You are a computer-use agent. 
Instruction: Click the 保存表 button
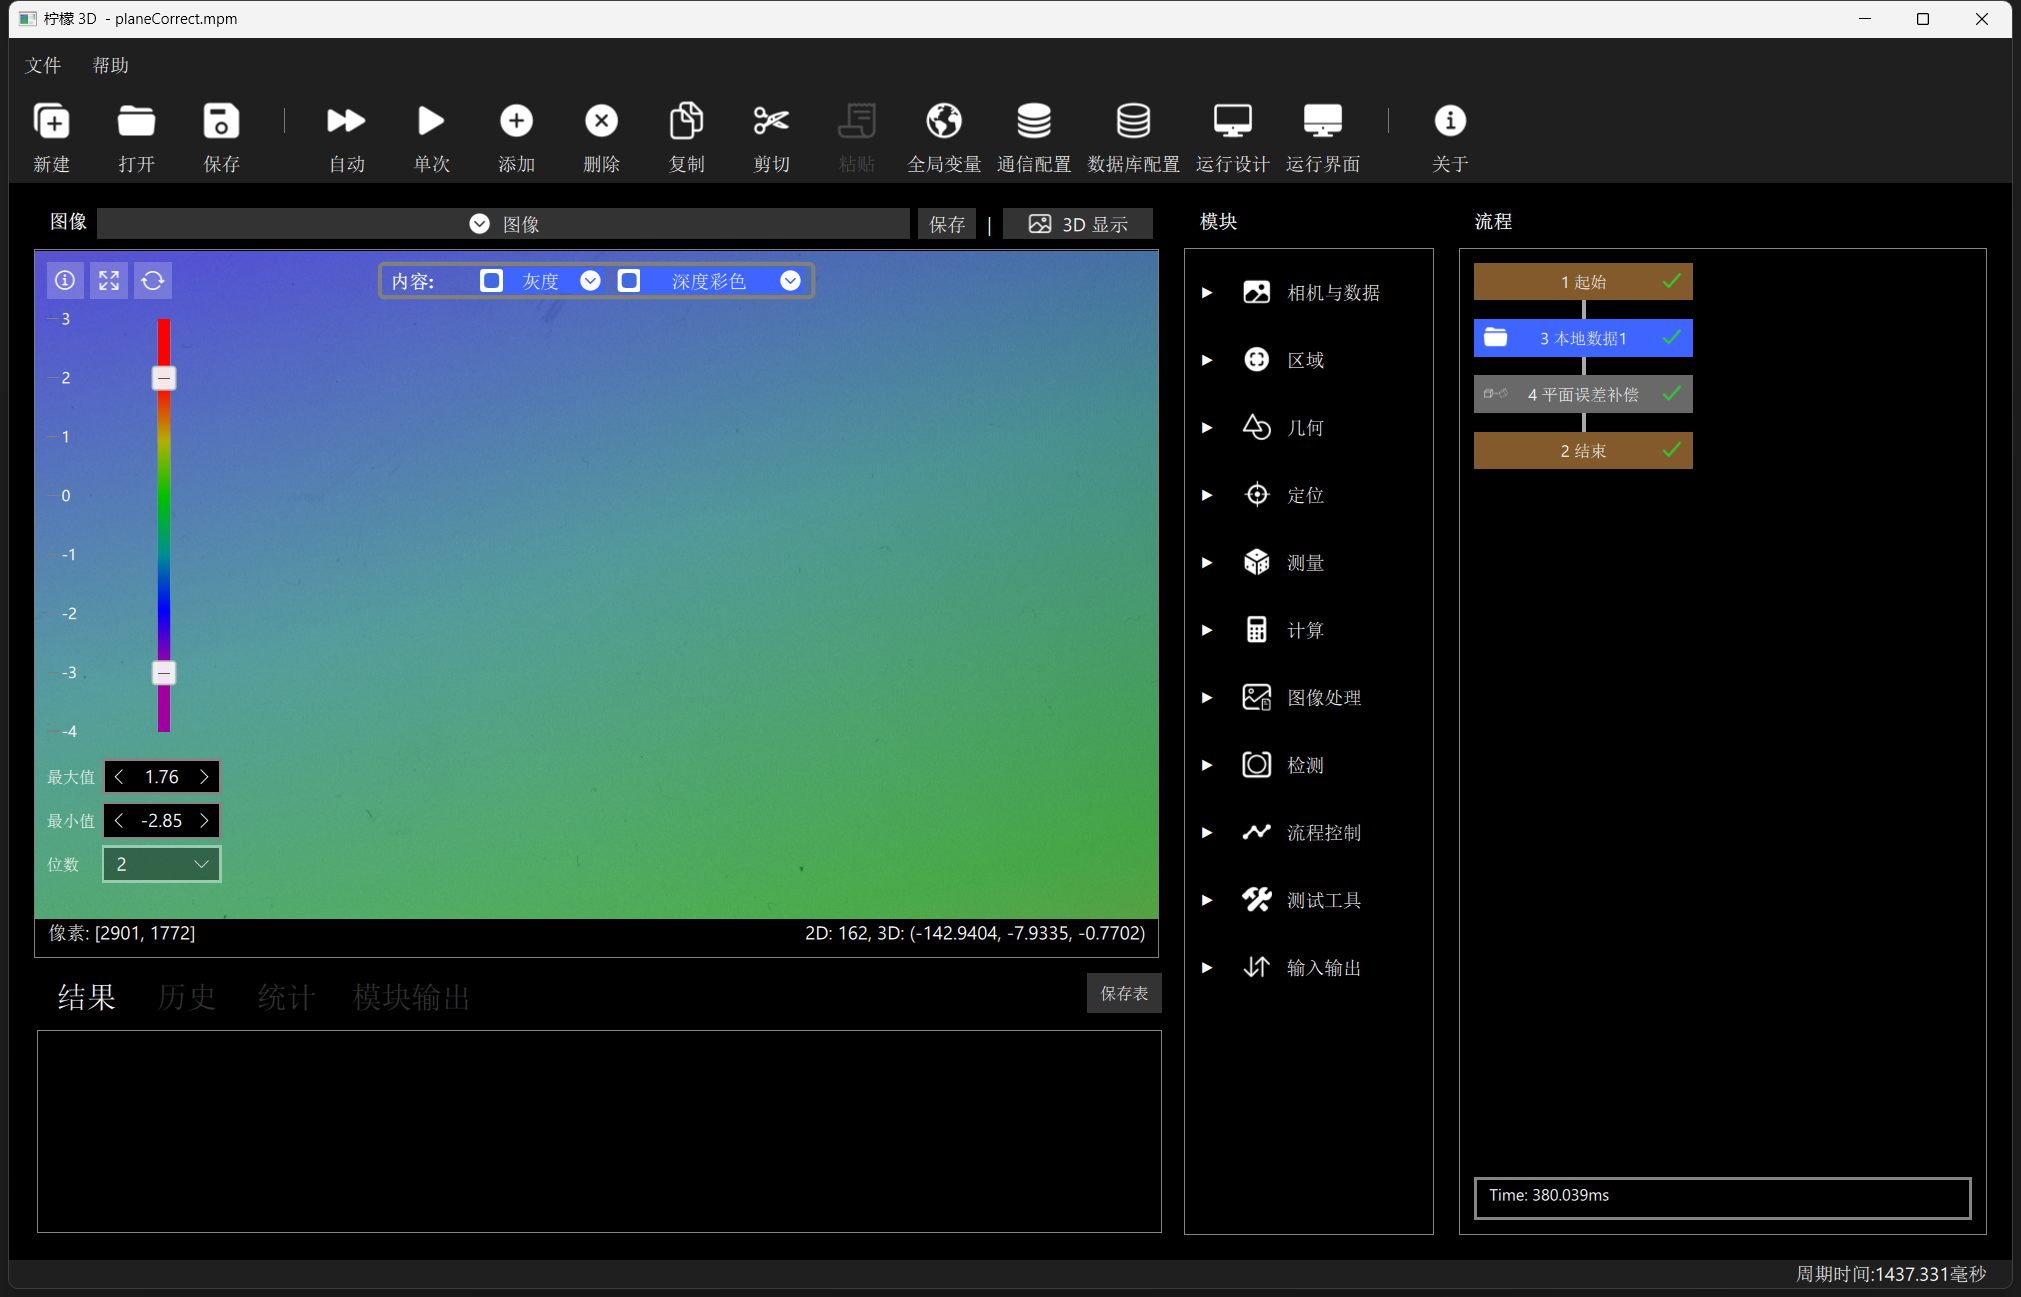tap(1124, 993)
